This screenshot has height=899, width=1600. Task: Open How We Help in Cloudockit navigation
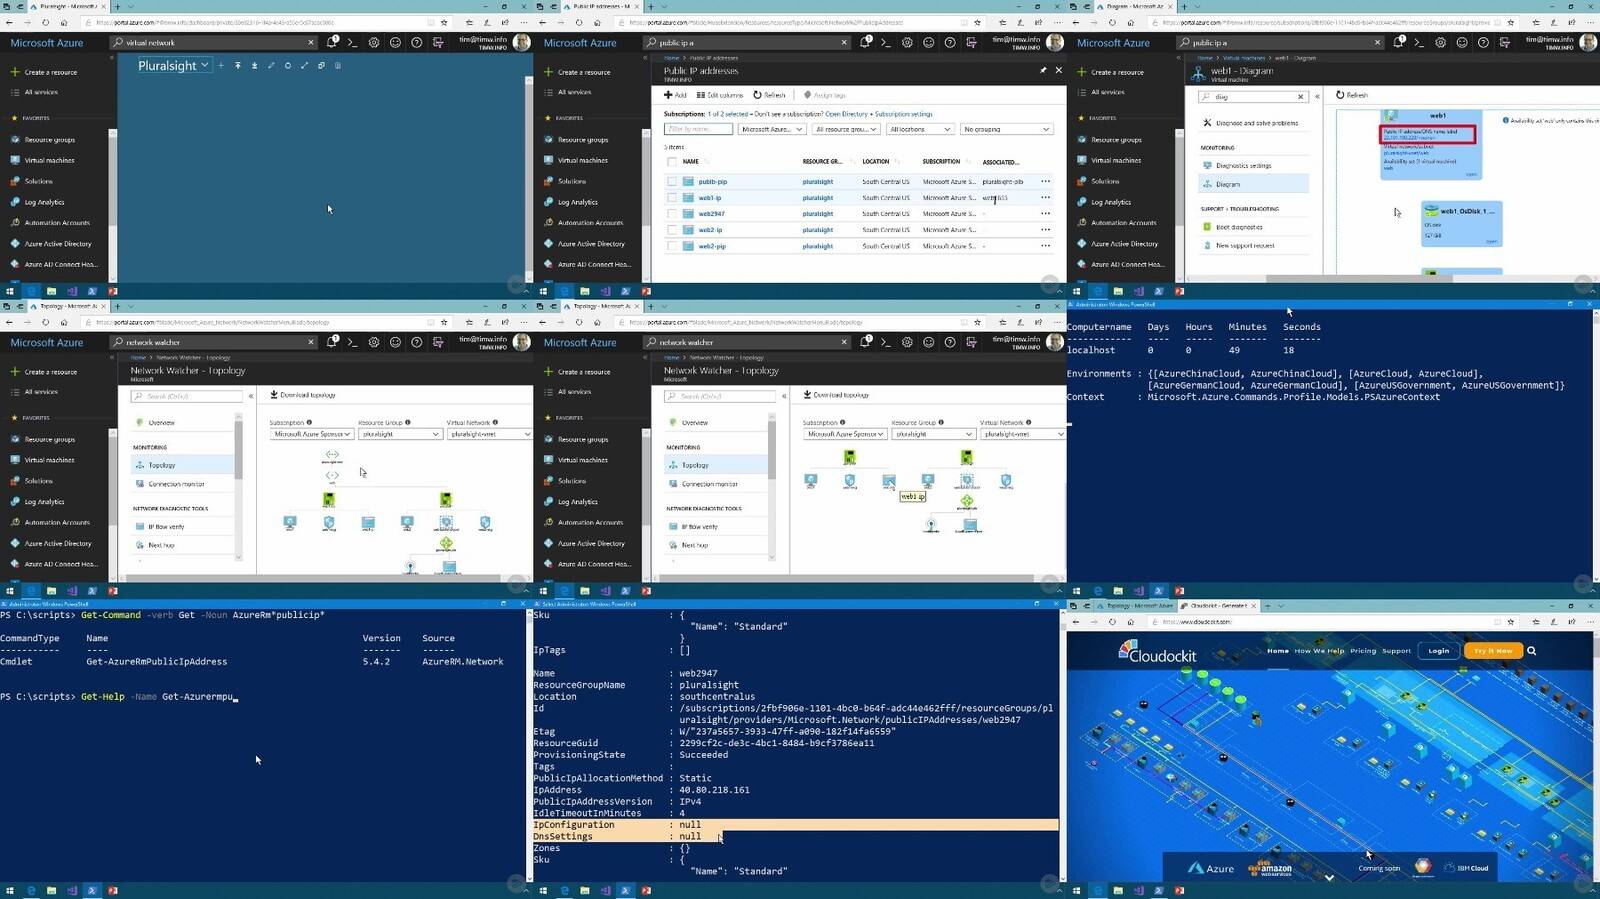1319,651
